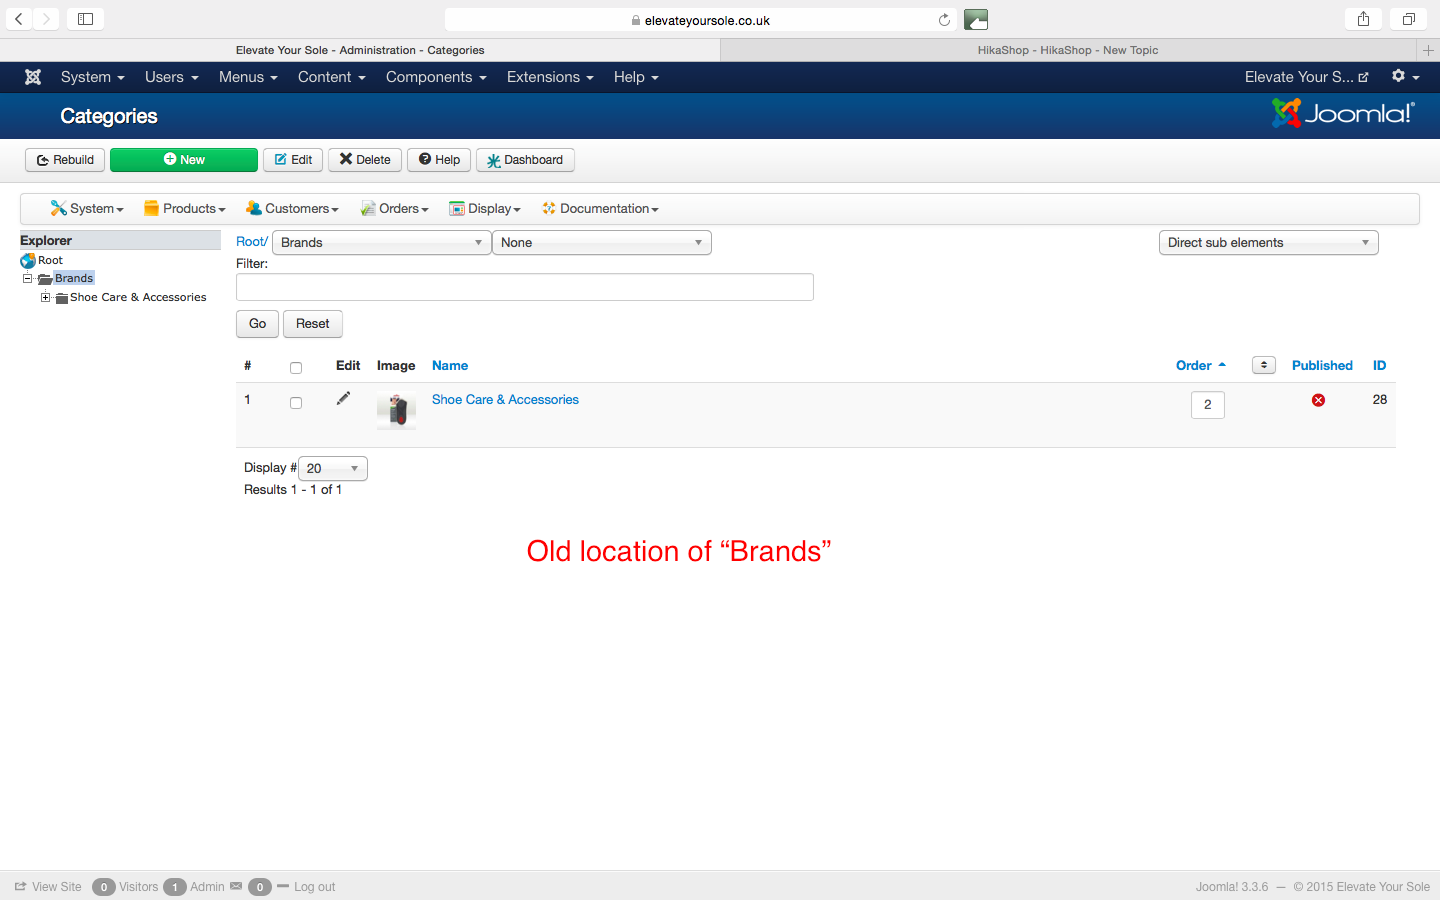Viewport: 1440px width, 900px height.
Task: Open the Menus menu
Action: [x=248, y=77]
